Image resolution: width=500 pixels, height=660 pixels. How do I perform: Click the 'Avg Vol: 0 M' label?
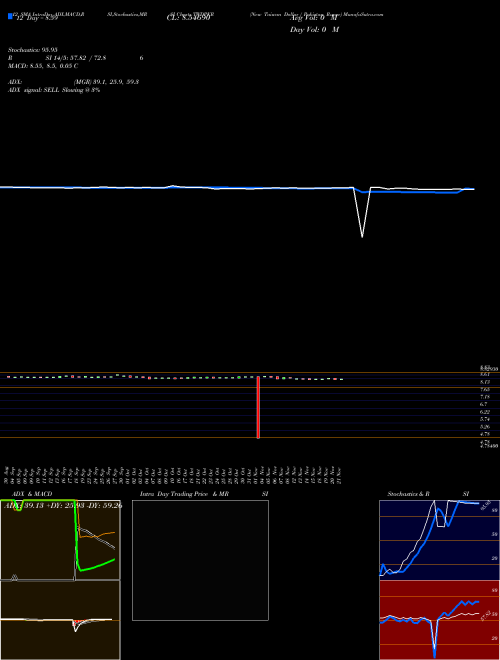coord(314,18)
